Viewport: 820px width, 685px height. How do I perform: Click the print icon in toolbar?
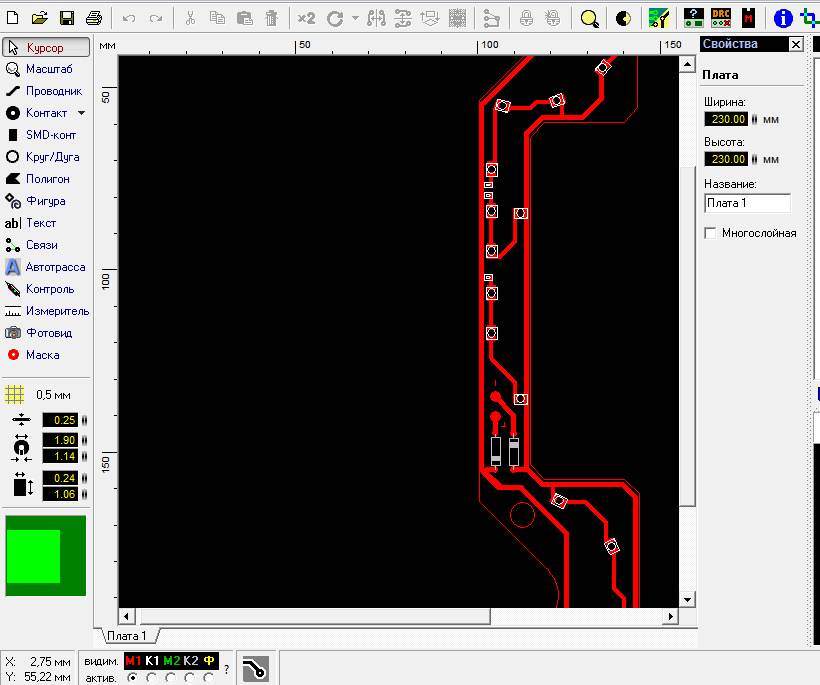coord(93,18)
